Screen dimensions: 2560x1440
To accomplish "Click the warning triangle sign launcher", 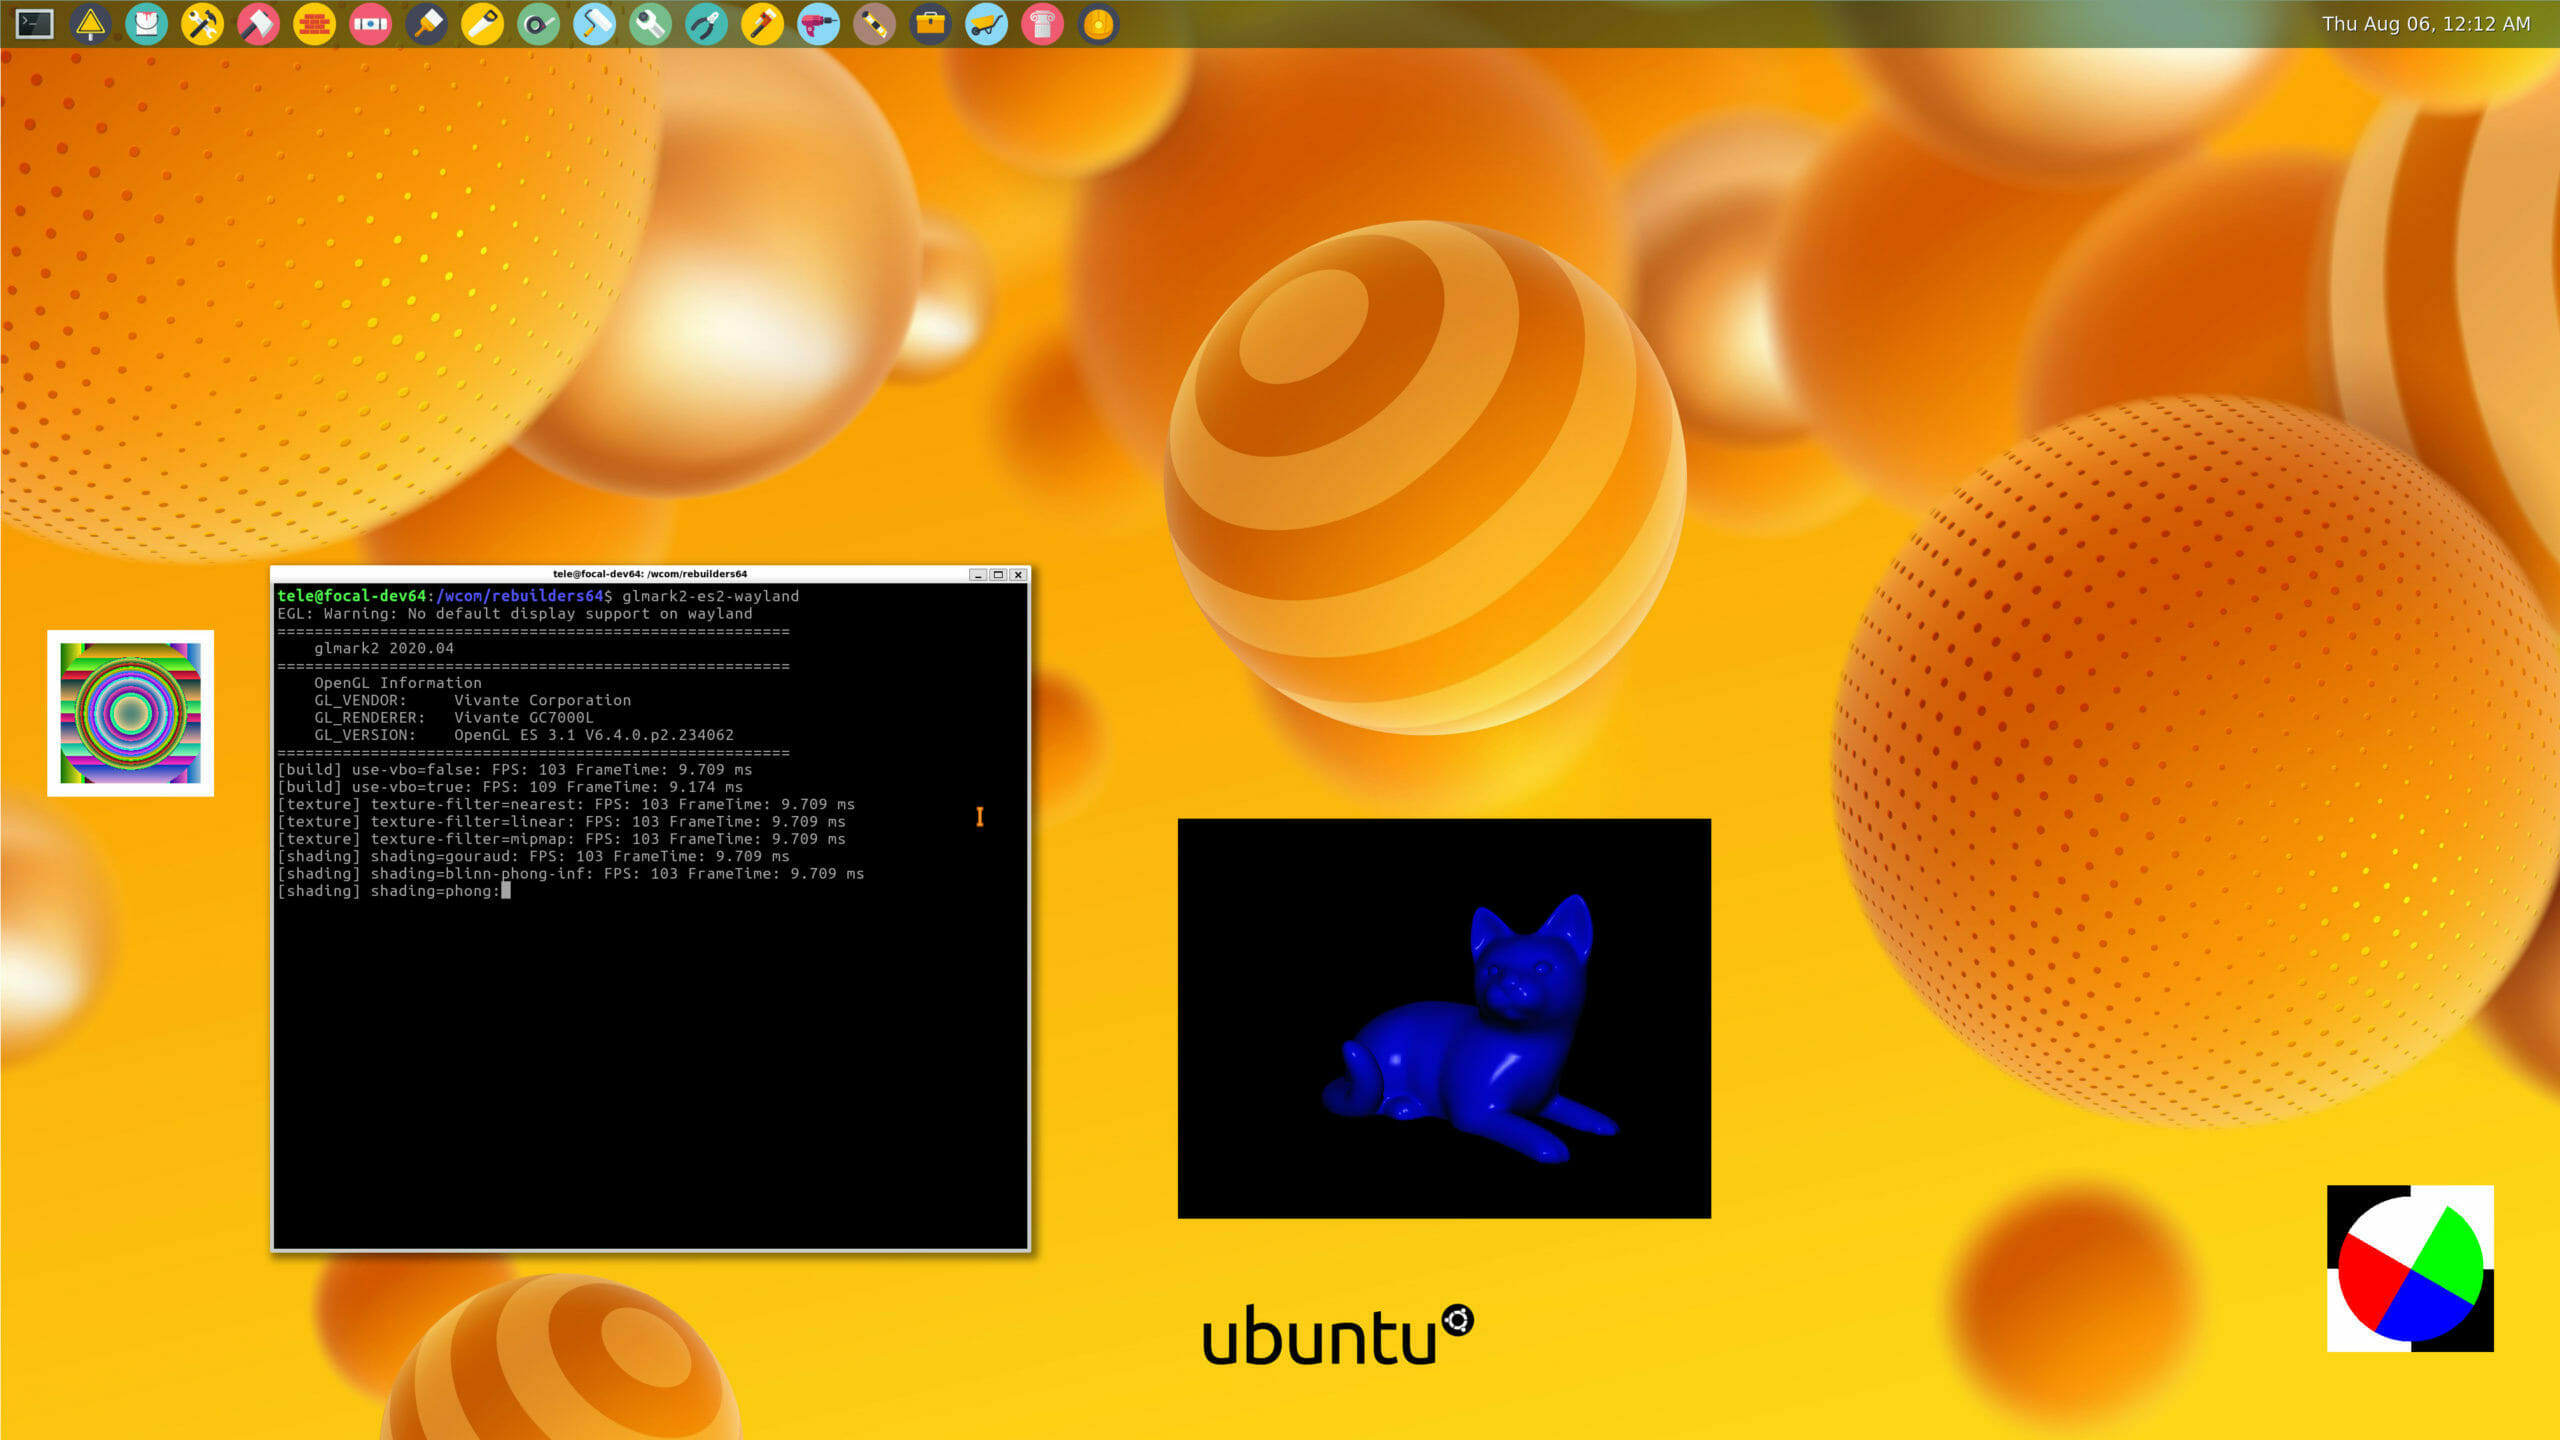I will (x=90, y=24).
